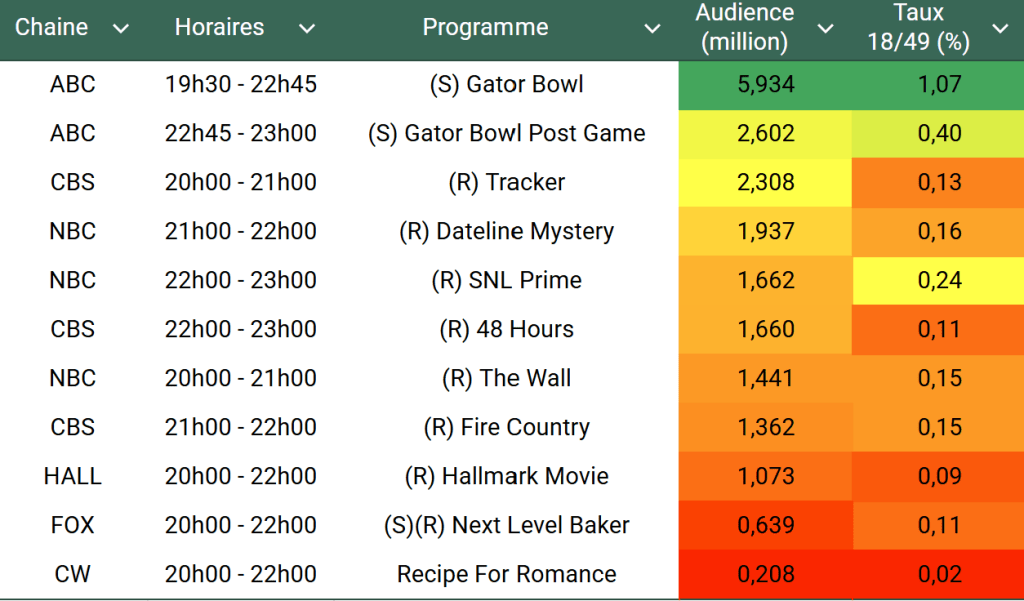Select the 19h30 - 22h45 time cell
This screenshot has width=1024, height=601.
(x=241, y=85)
